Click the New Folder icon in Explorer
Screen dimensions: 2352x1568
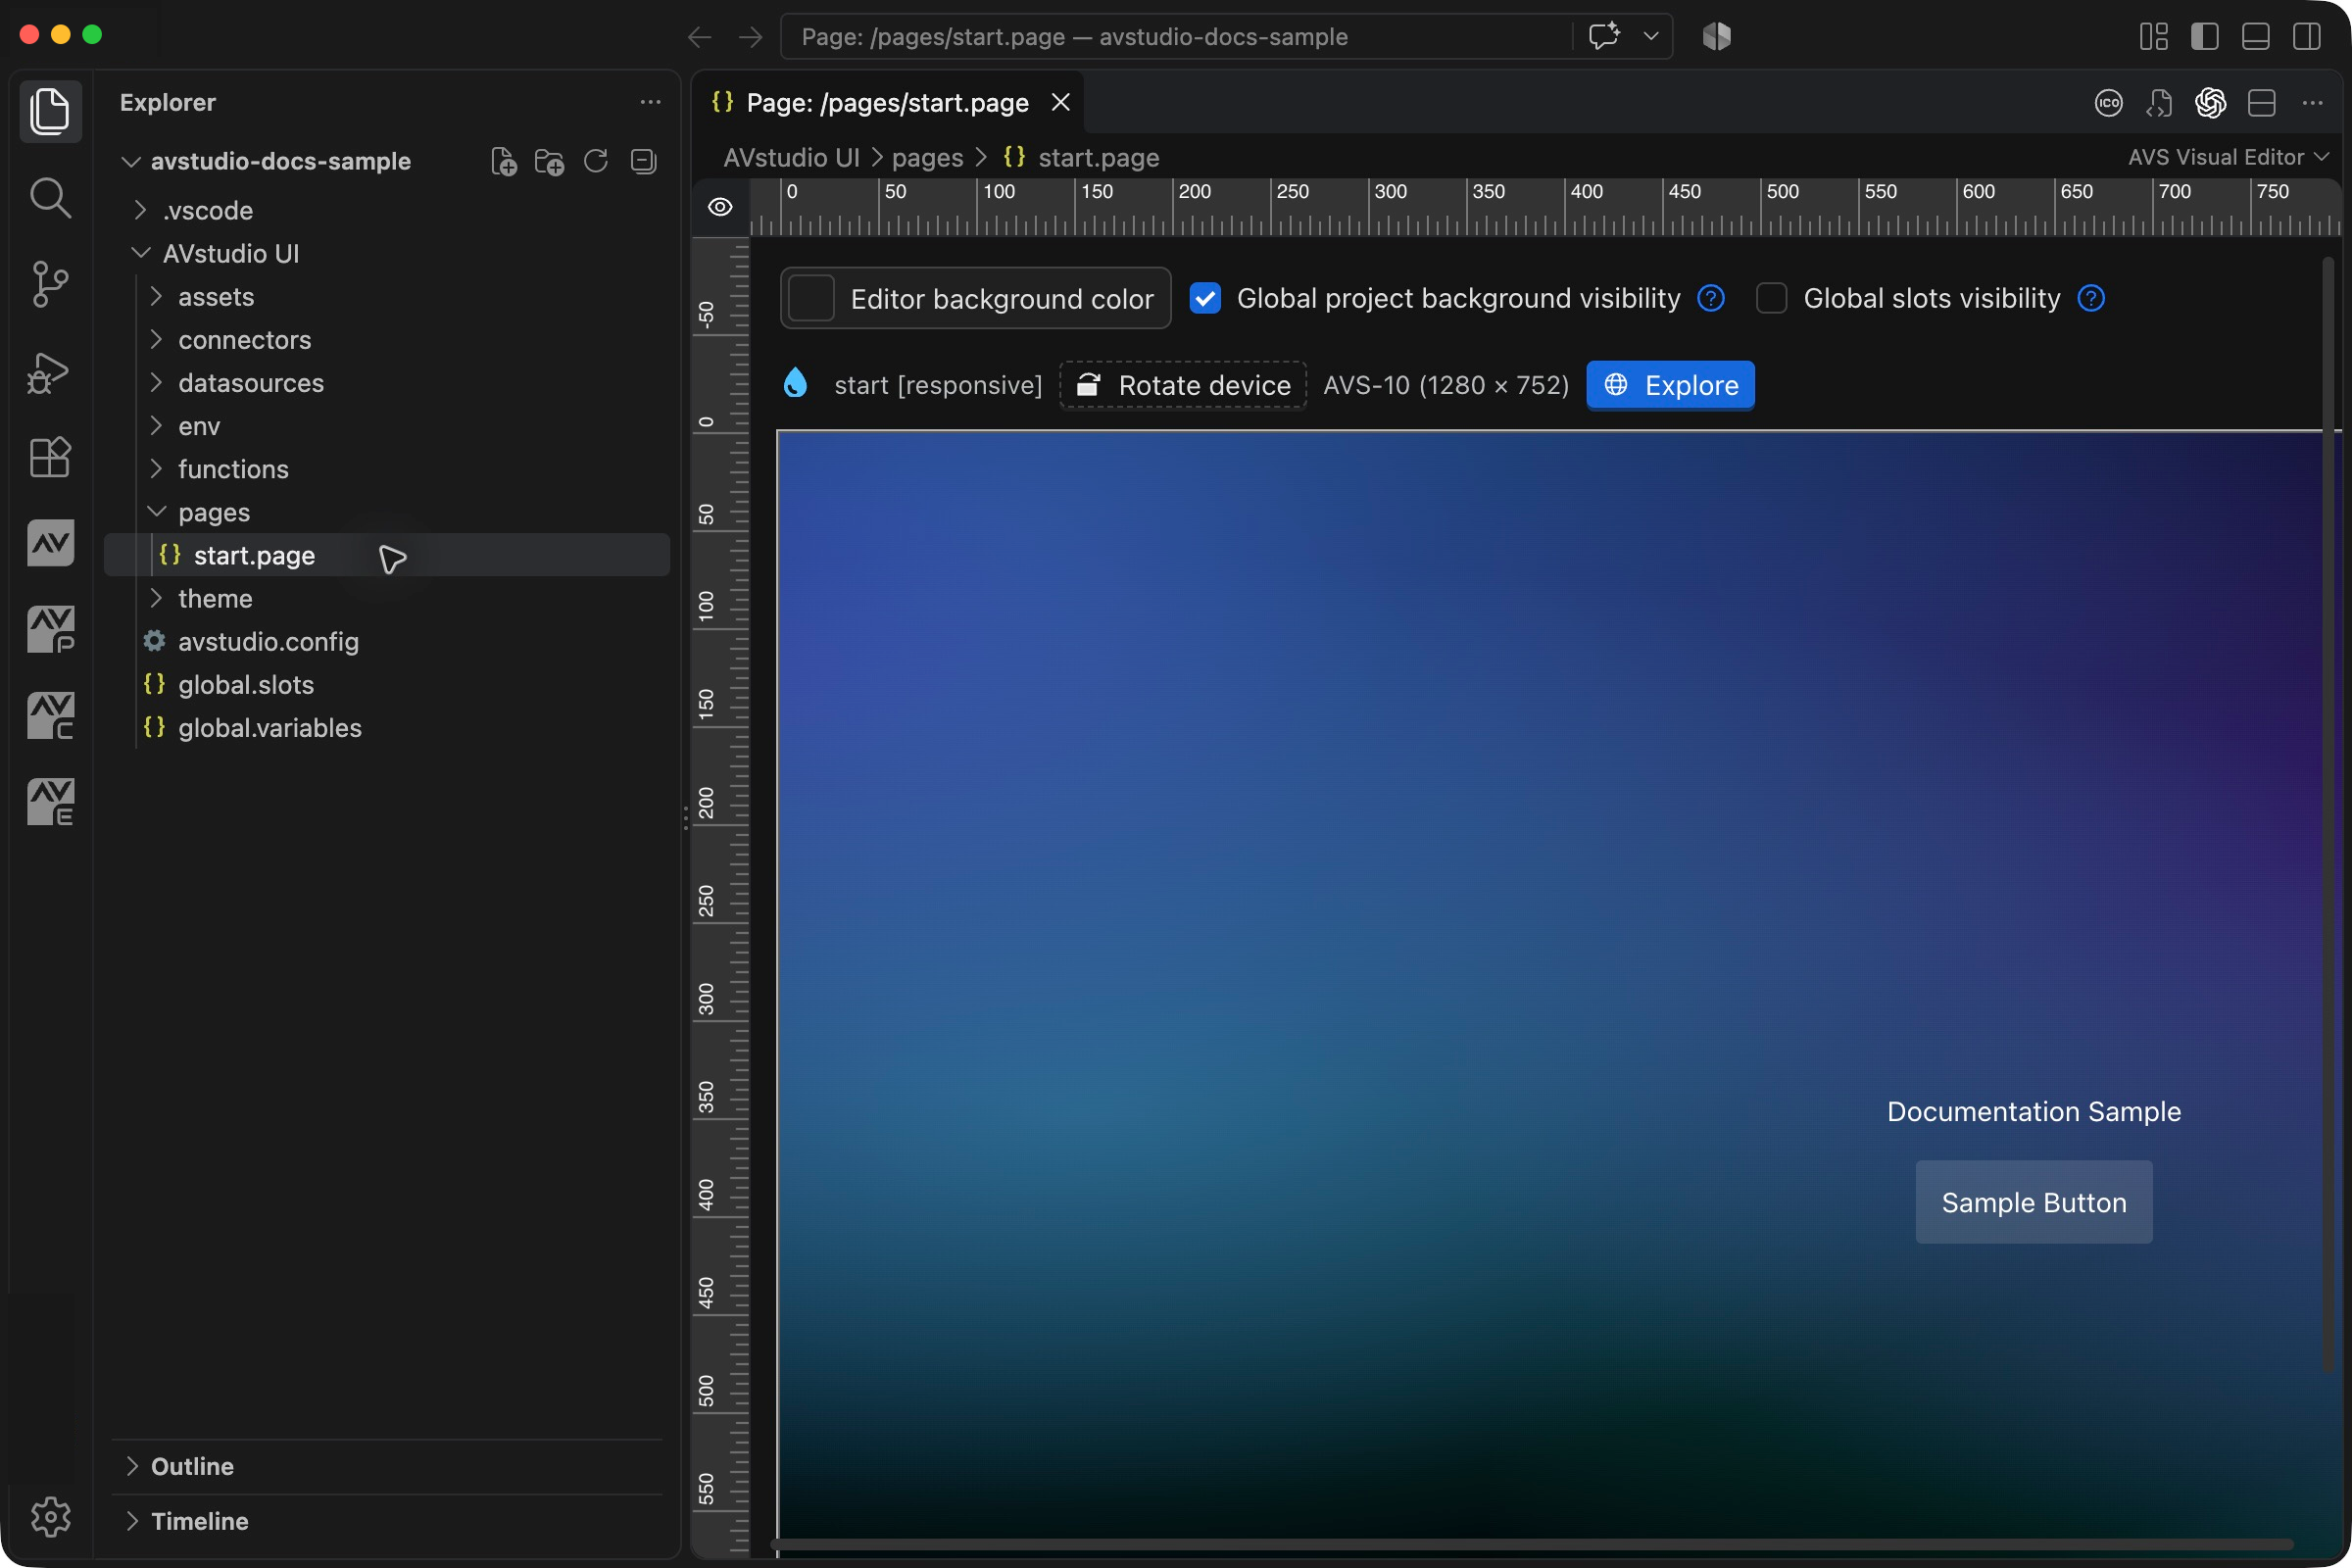(x=550, y=161)
